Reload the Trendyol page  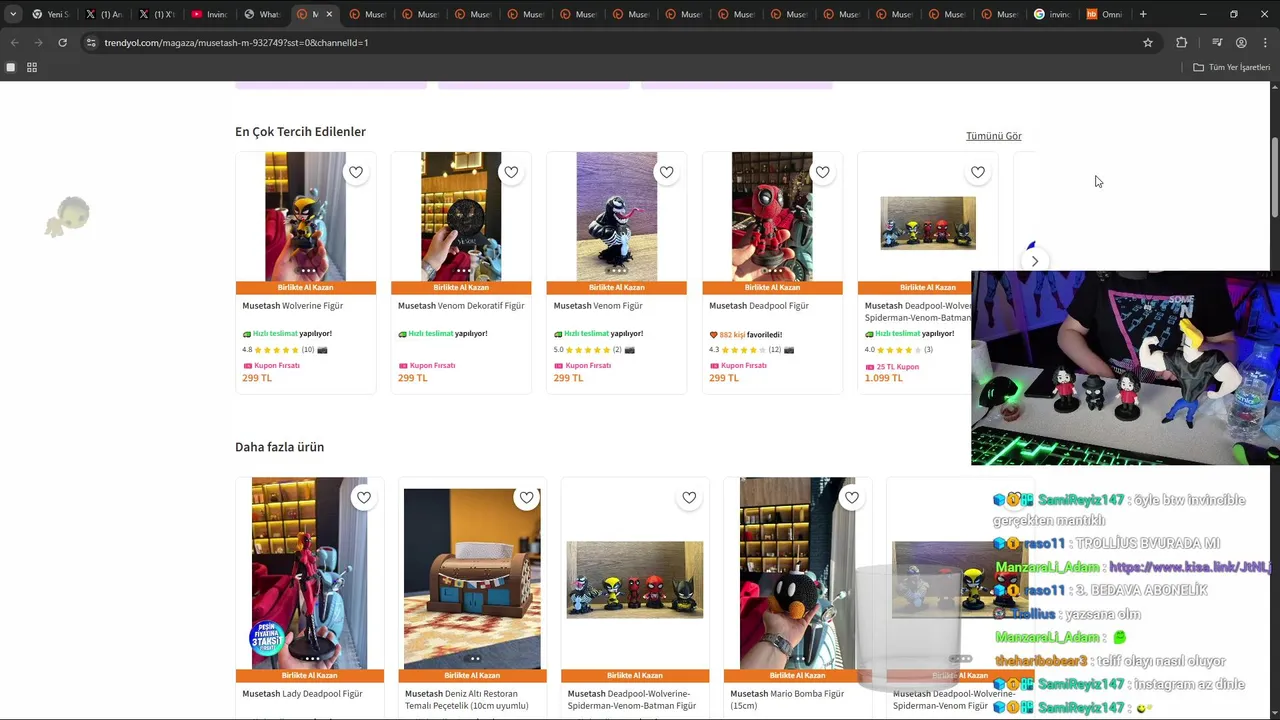62,43
